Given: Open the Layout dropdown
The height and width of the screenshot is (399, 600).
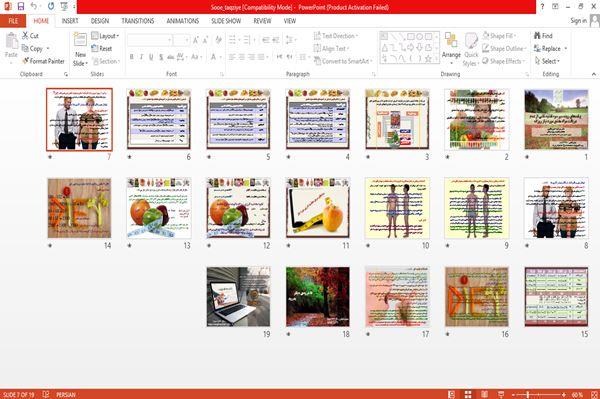Looking at the screenshot, I should point(105,36).
